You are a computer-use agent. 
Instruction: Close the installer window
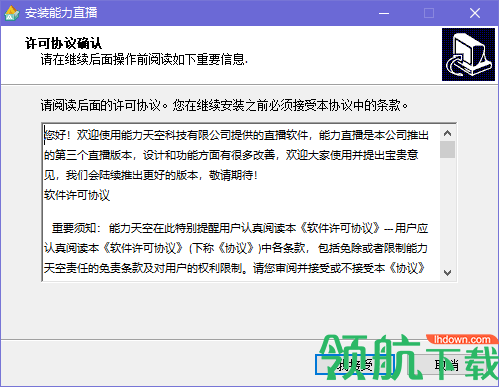pyautogui.click(x=475, y=13)
